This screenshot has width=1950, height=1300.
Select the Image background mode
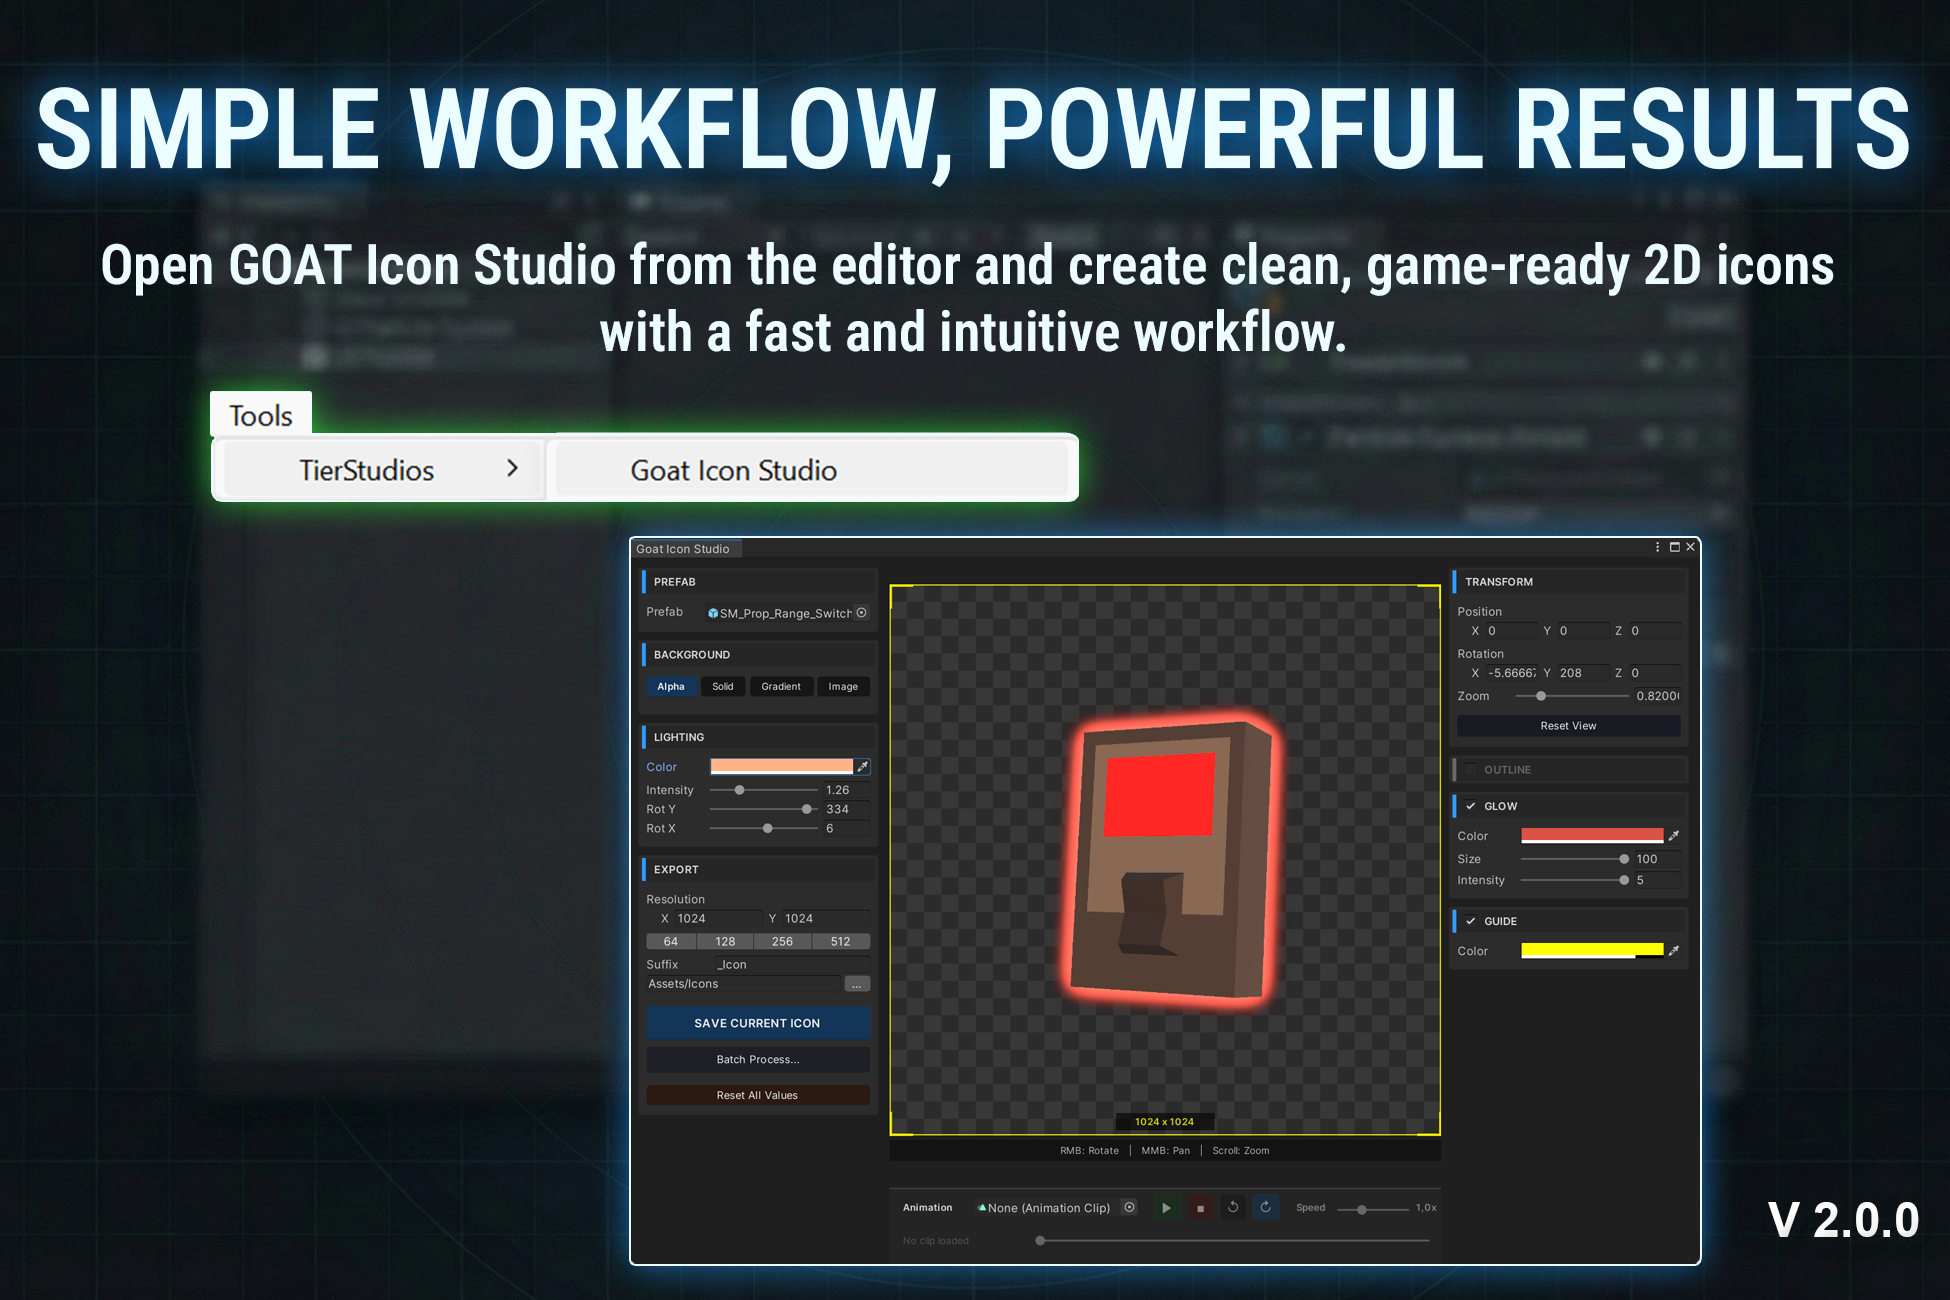(x=843, y=687)
